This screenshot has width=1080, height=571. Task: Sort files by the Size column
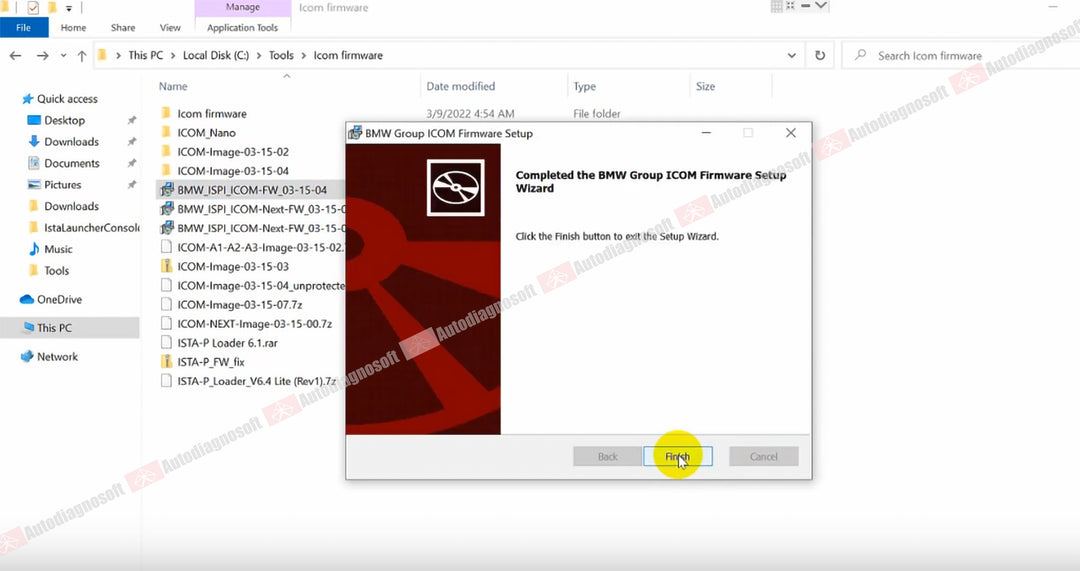(705, 86)
